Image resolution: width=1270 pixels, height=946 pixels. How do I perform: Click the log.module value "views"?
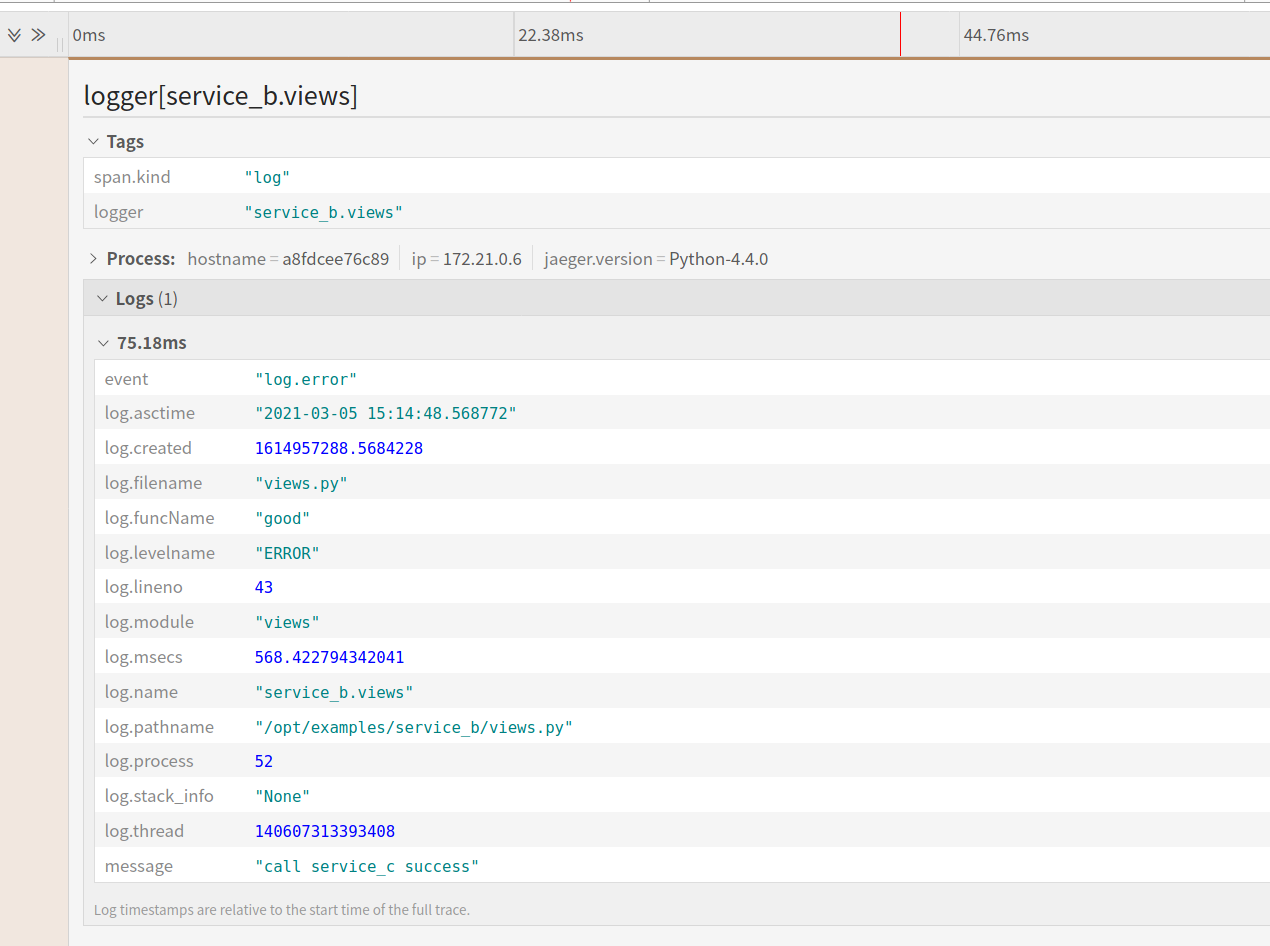287,622
